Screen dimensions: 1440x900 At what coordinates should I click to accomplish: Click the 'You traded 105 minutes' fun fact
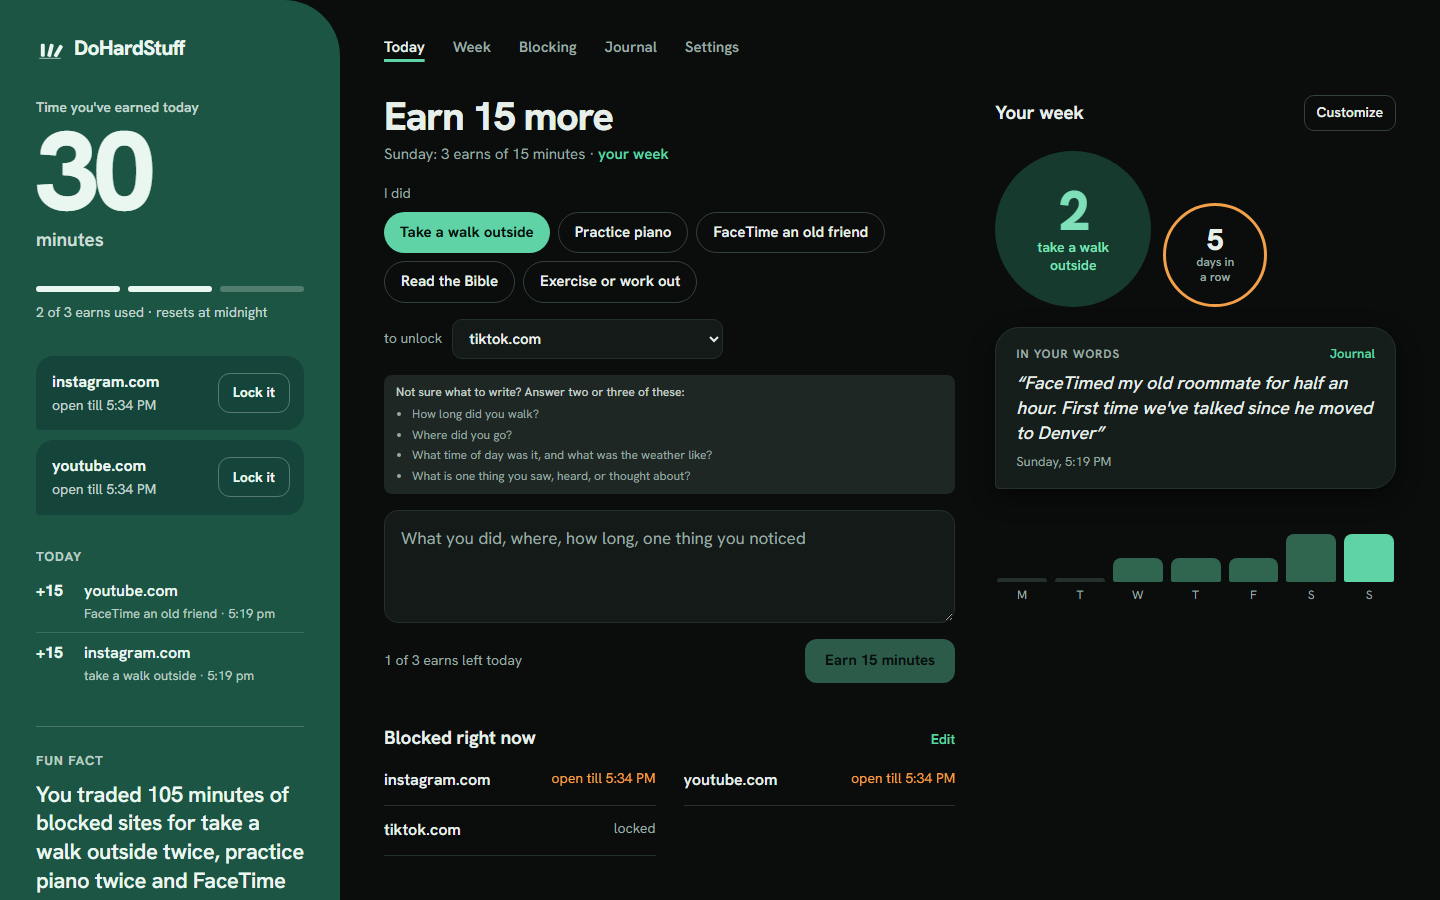tap(170, 838)
